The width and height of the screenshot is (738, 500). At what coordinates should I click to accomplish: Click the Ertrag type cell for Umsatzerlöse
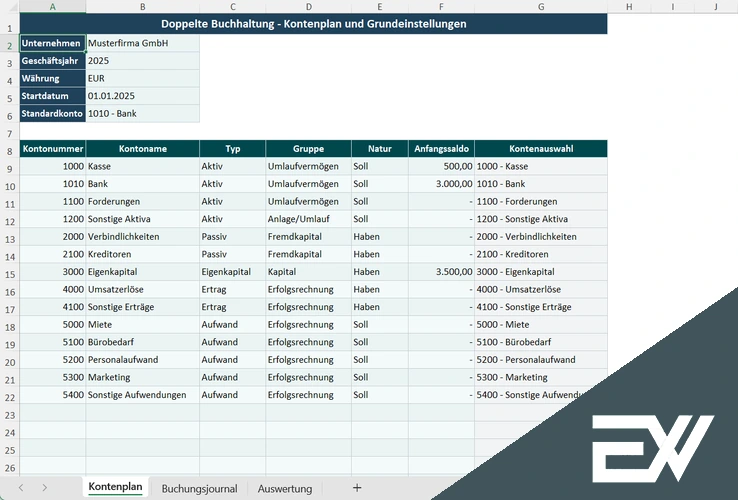(233, 289)
